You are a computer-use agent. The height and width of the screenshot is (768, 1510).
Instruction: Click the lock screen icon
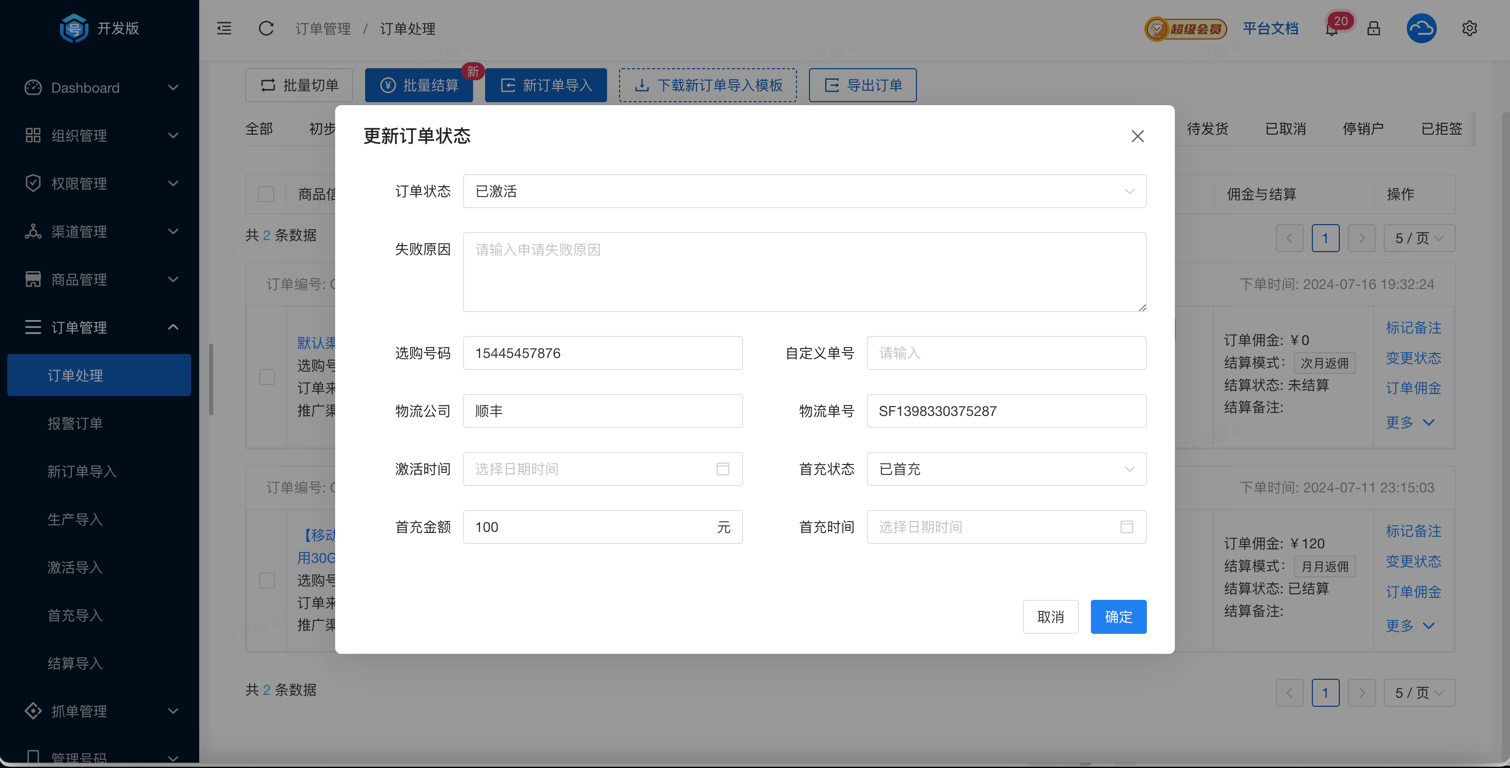[x=1374, y=28]
